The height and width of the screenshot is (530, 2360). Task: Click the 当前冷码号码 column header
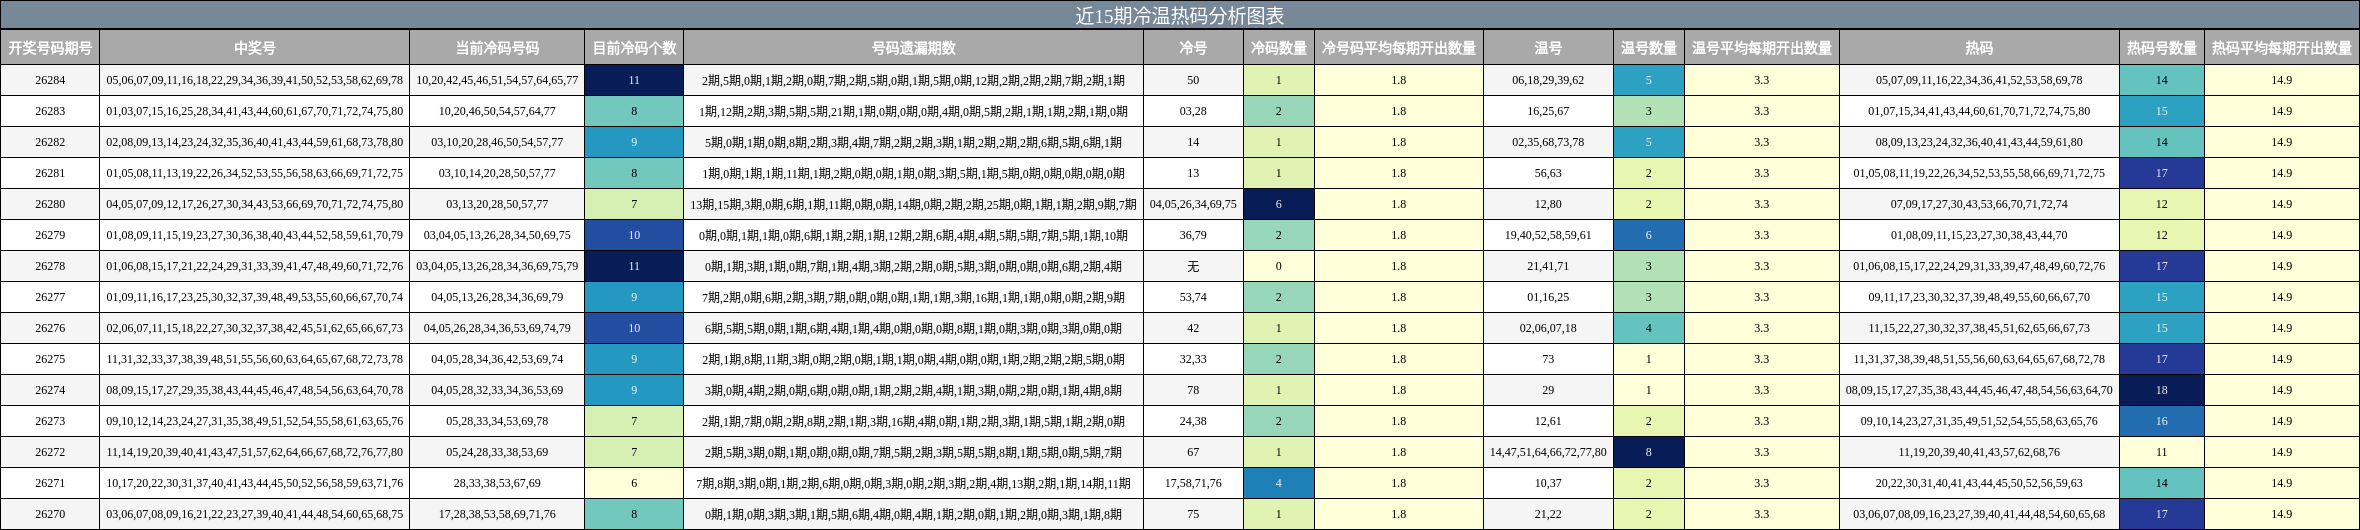point(497,48)
